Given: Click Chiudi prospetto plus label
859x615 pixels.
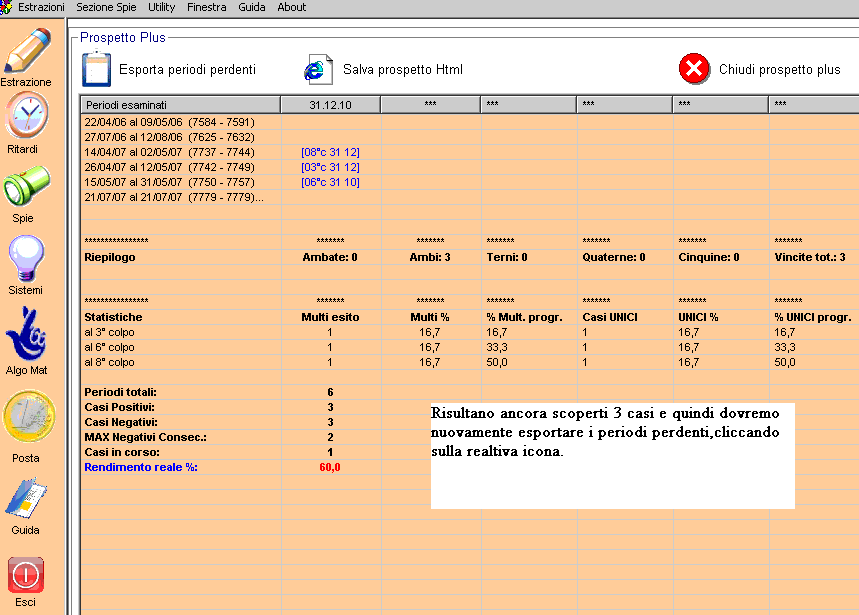Looking at the screenshot, I should [780, 70].
